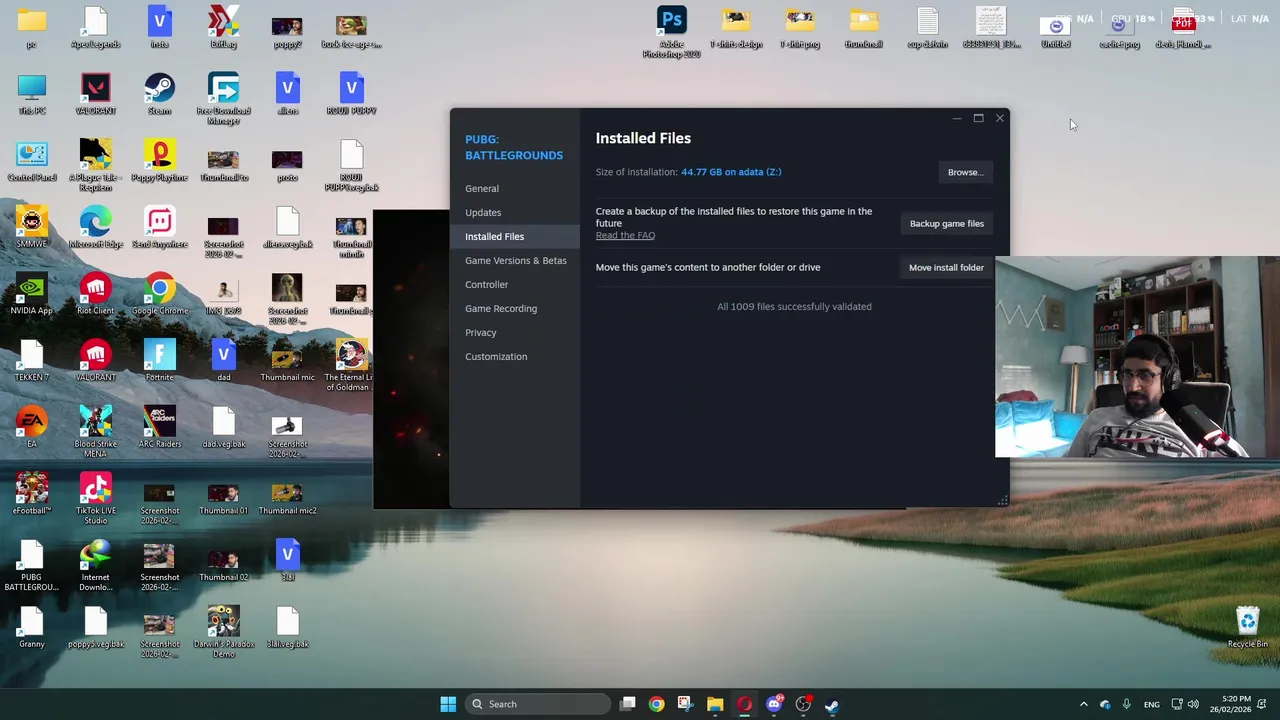1280x720 pixels.
Task: Open File Explorer from the taskbar
Action: 715,704
